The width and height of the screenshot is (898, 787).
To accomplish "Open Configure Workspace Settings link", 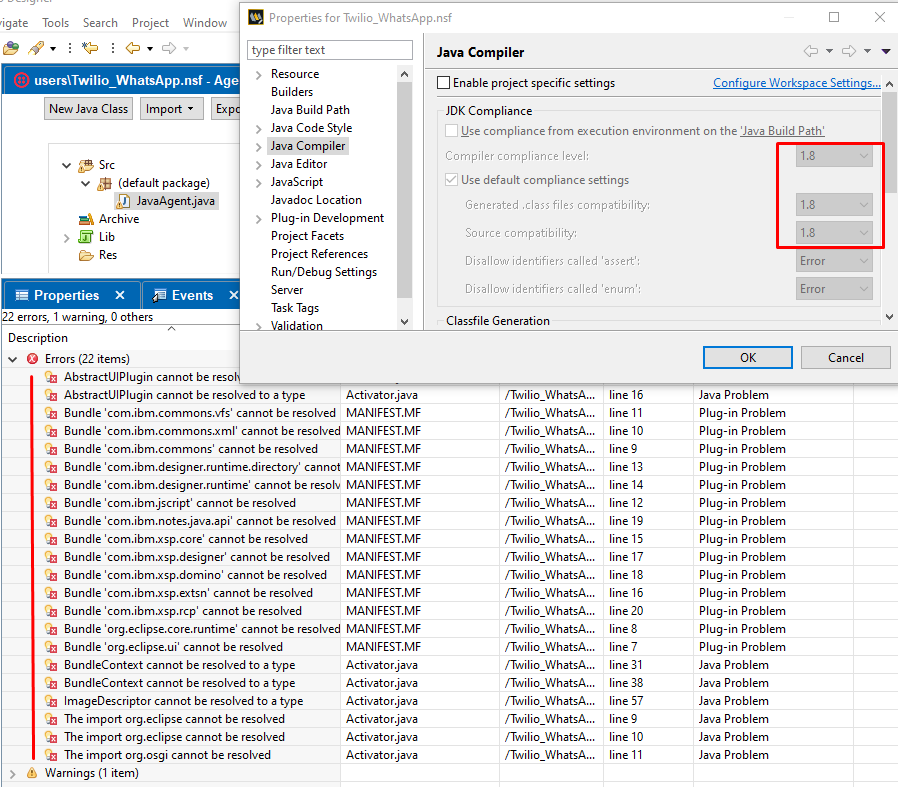I will click(x=796, y=83).
